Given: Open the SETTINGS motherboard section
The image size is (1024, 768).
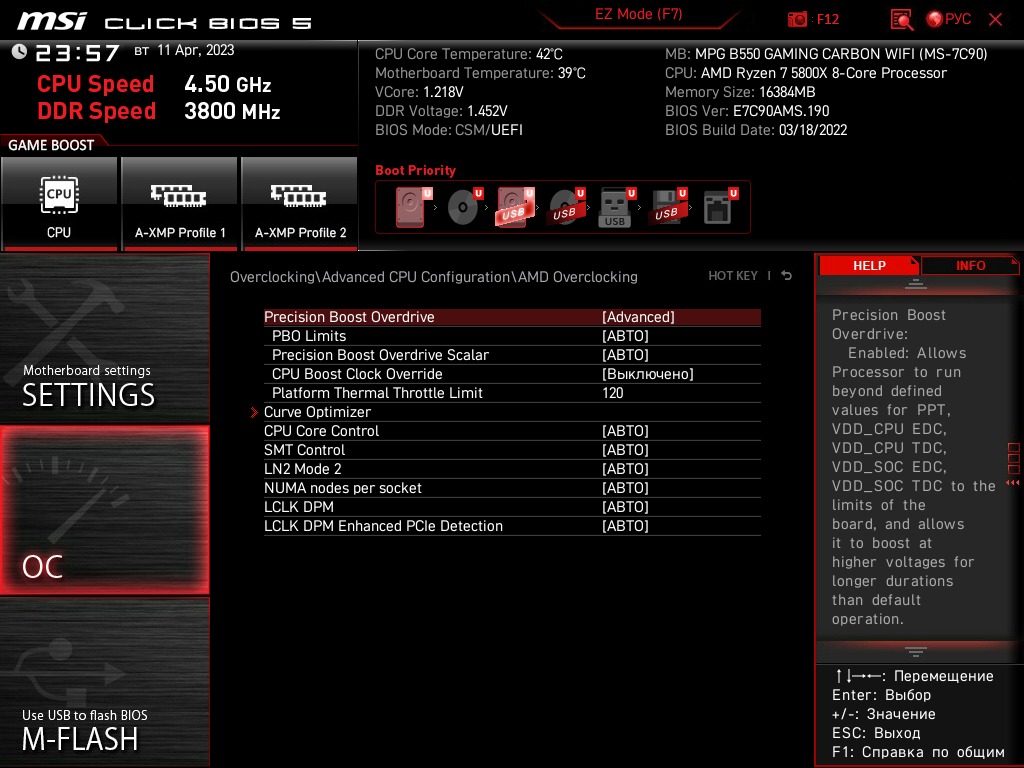Looking at the screenshot, I should coord(104,338).
